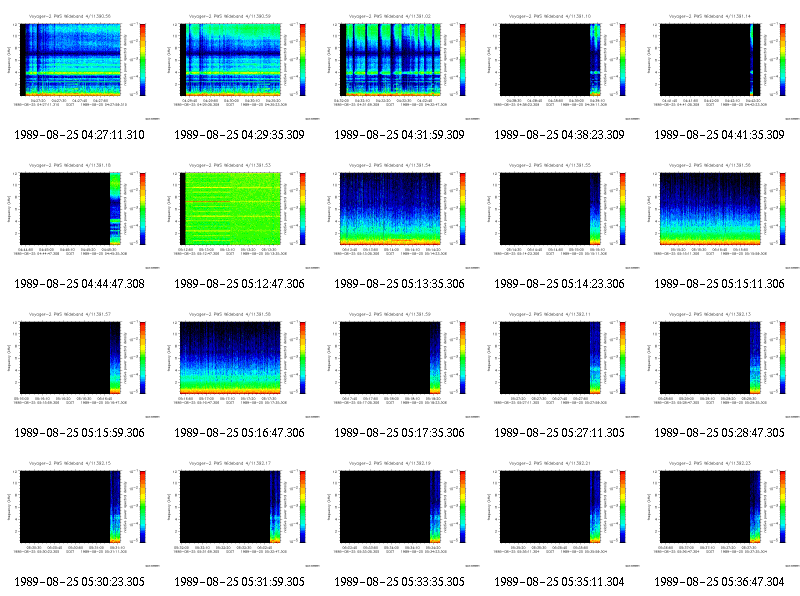Click caption 1989-08-25 04:31:59.309

[x=399, y=135]
